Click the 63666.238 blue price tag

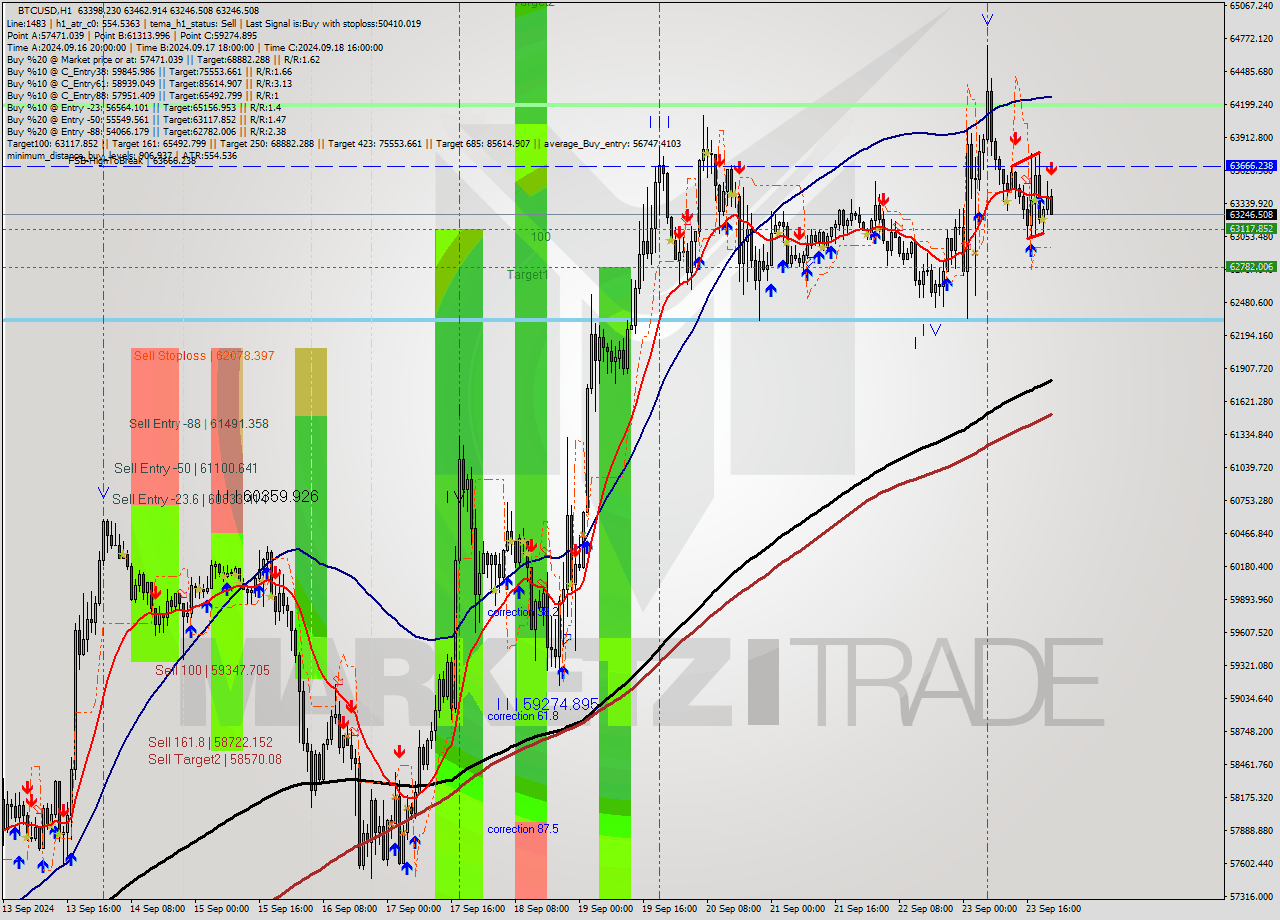[1251, 166]
